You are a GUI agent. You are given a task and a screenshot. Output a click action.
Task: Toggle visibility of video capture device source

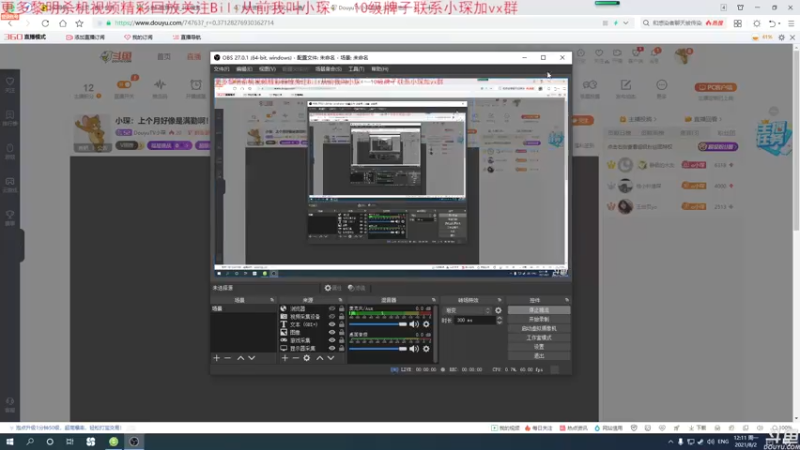click(332, 316)
